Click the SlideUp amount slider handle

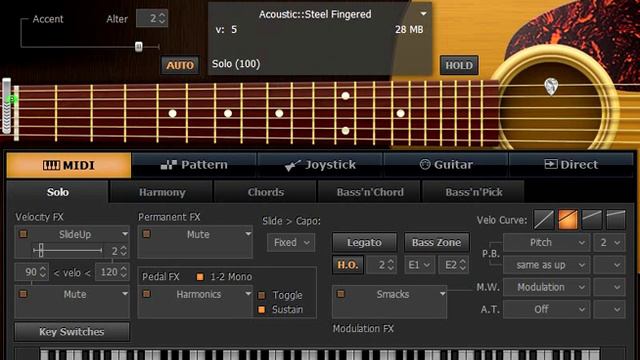(x=41, y=250)
